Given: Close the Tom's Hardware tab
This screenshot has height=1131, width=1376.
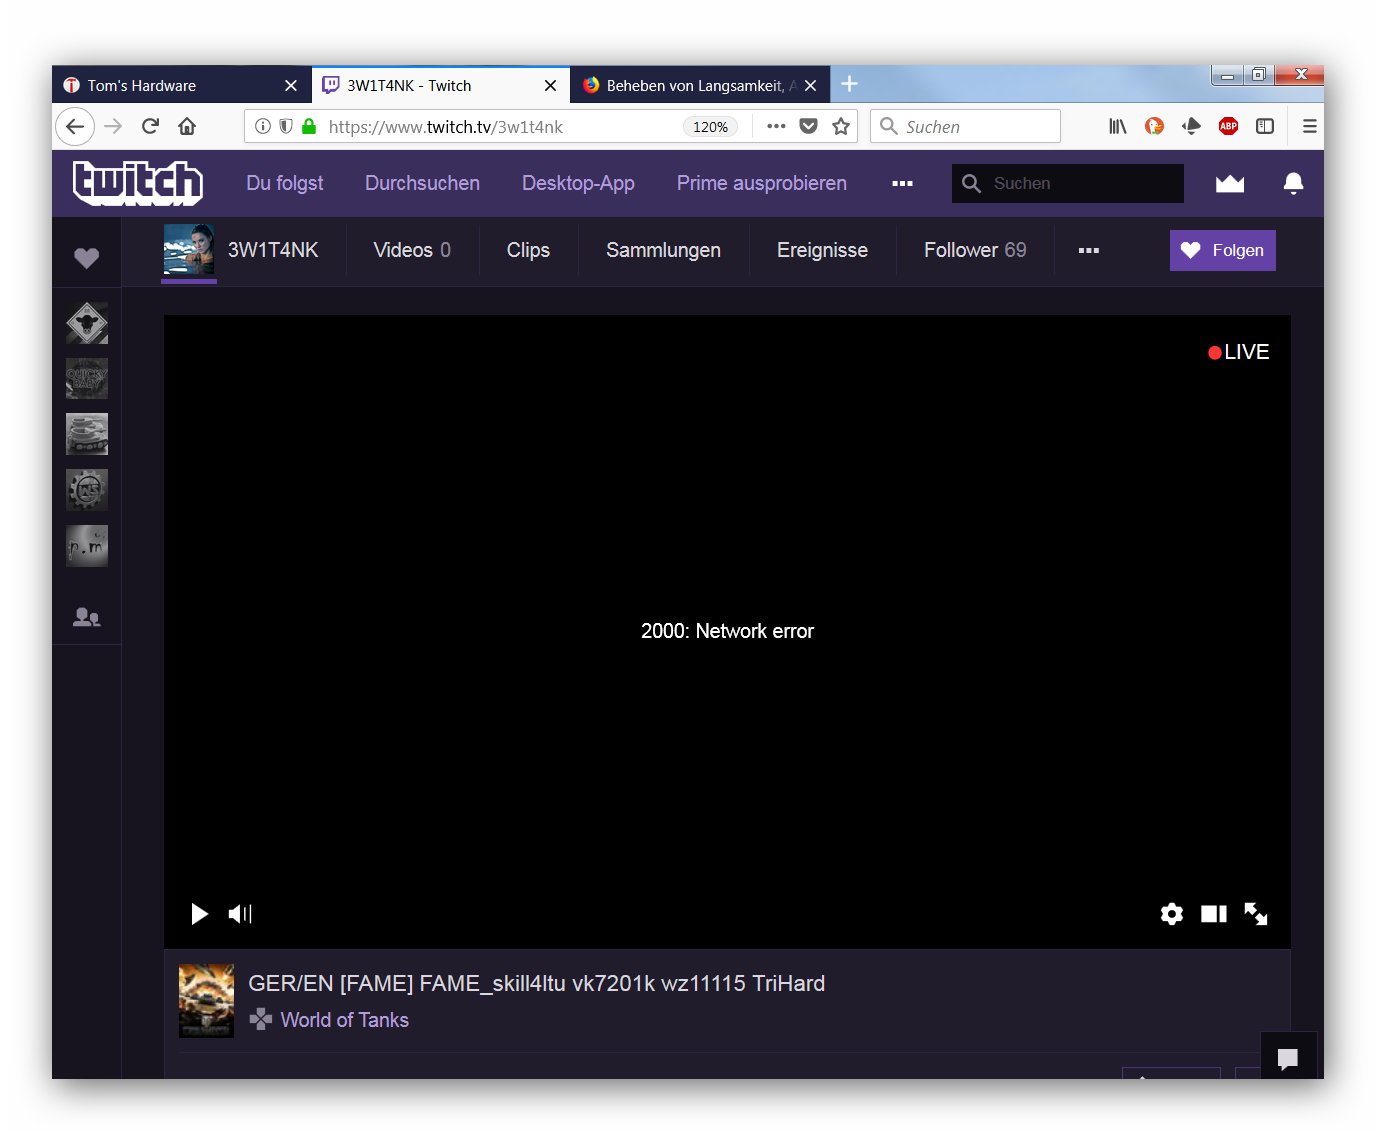Looking at the screenshot, I should [x=291, y=86].
